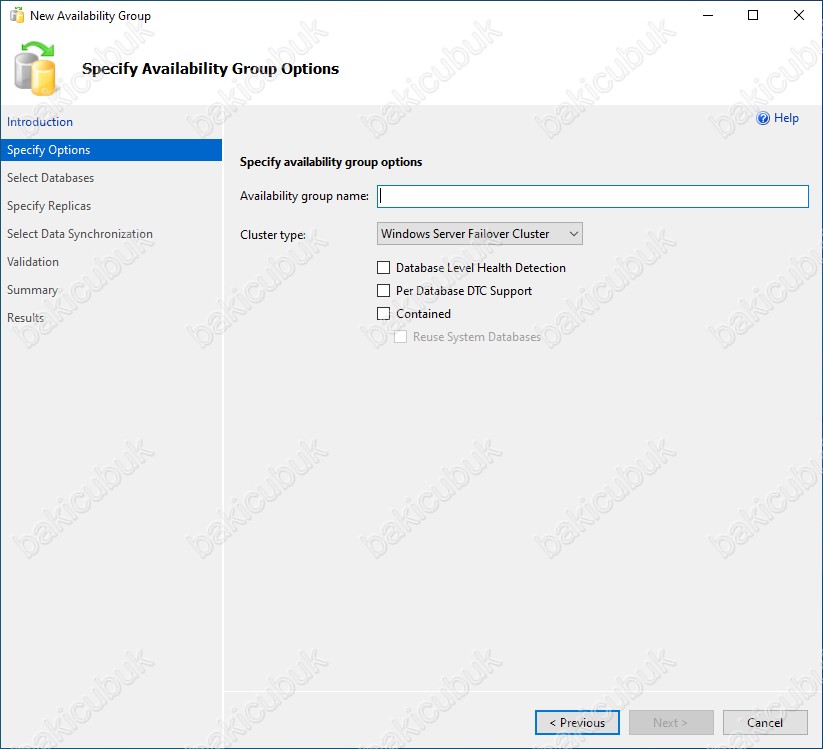Maximize the New Availability Group window

(753, 15)
